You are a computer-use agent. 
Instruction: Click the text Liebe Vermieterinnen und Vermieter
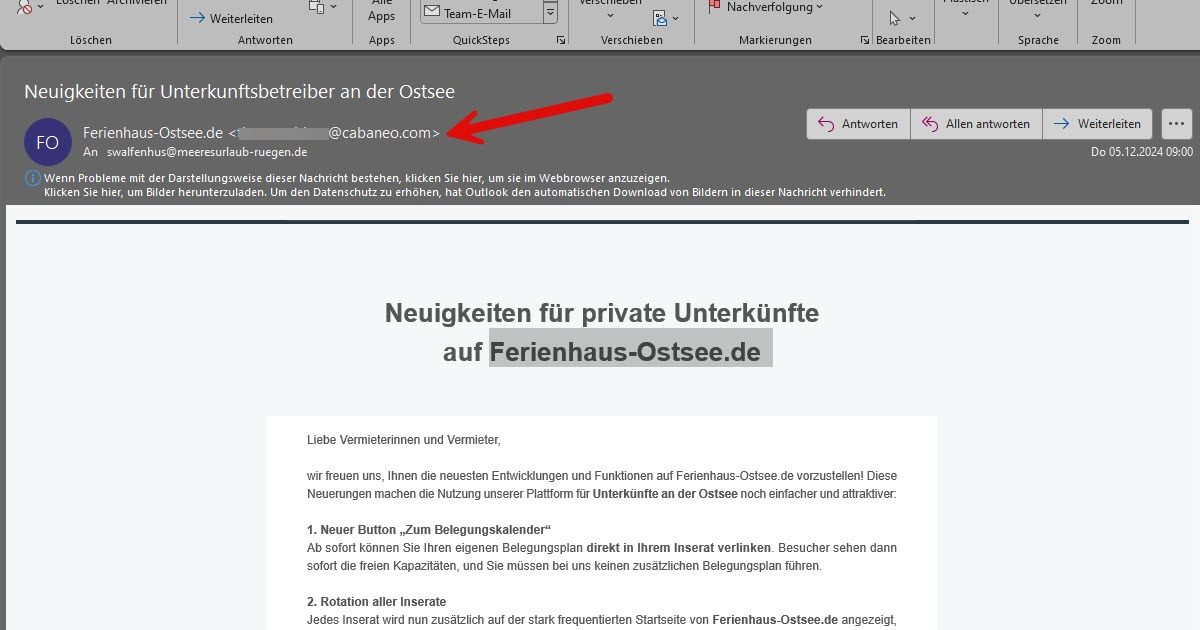click(x=404, y=439)
